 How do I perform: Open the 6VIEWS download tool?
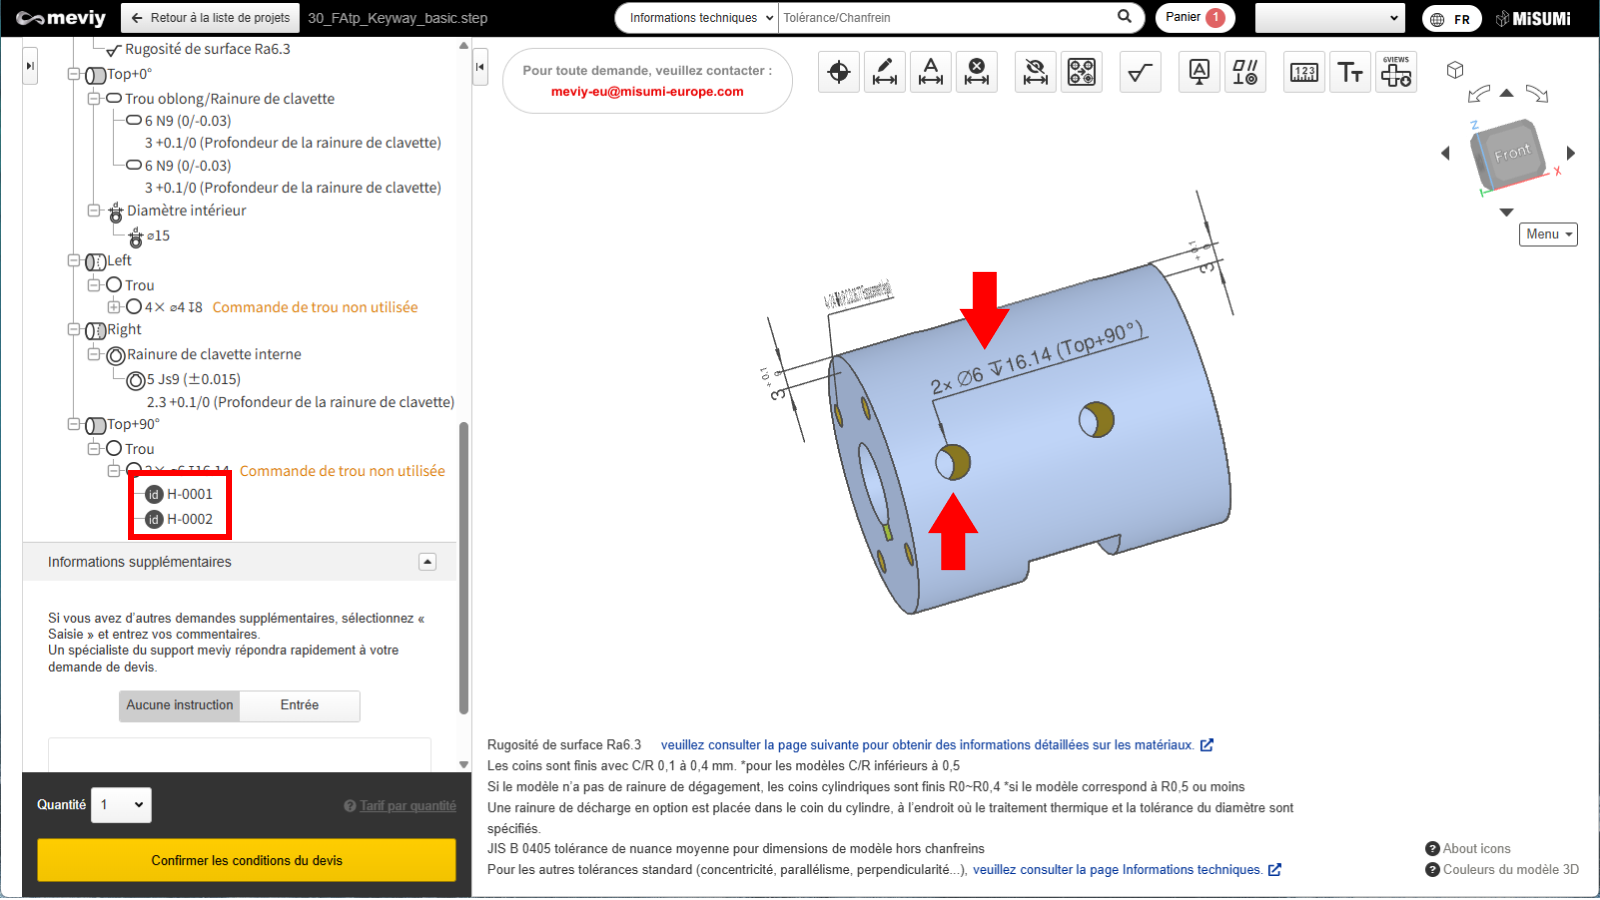[1396, 72]
